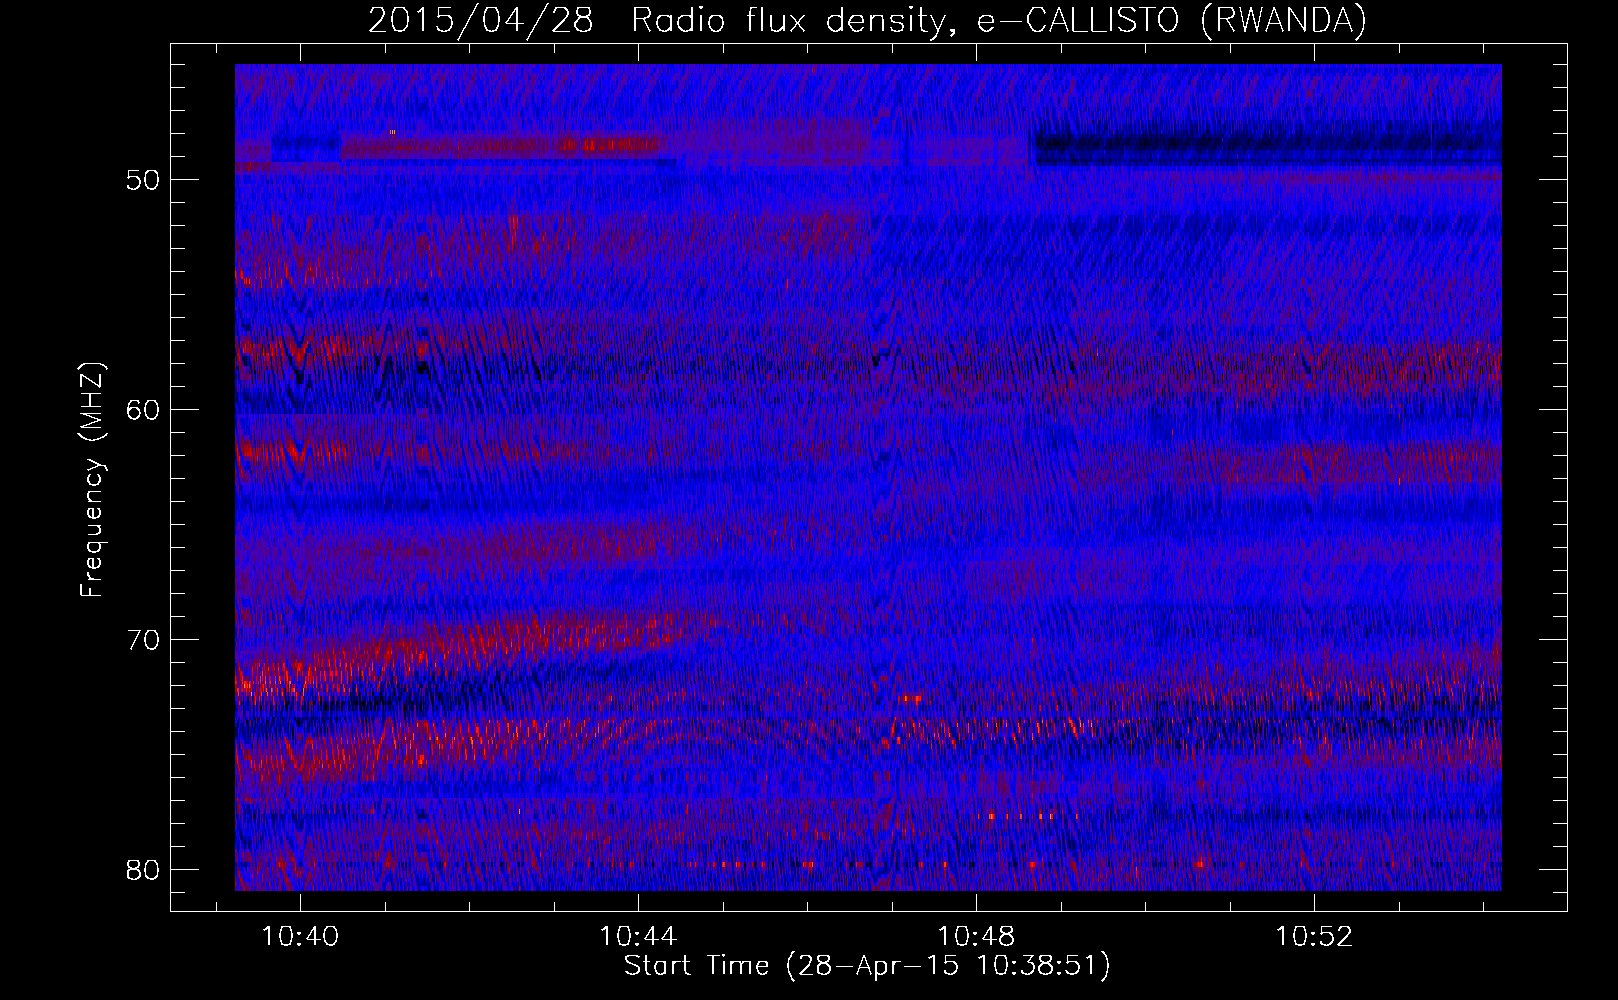Click the plot title "2015/04/28 Radio flux density, e-CALLISTO (RWANDA)"
The image size is (1618, 1000).
pos(867,21)
